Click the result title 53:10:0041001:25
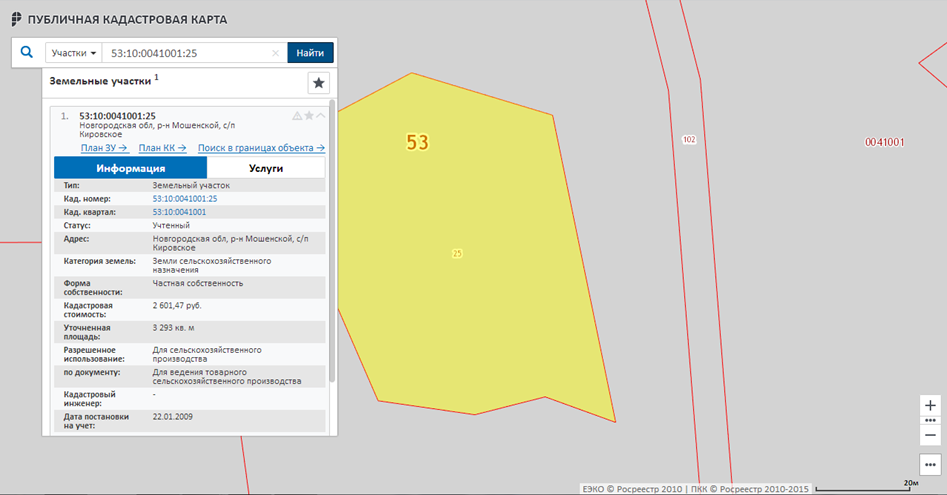Screen dimensions: 947x495 (118, 116)
